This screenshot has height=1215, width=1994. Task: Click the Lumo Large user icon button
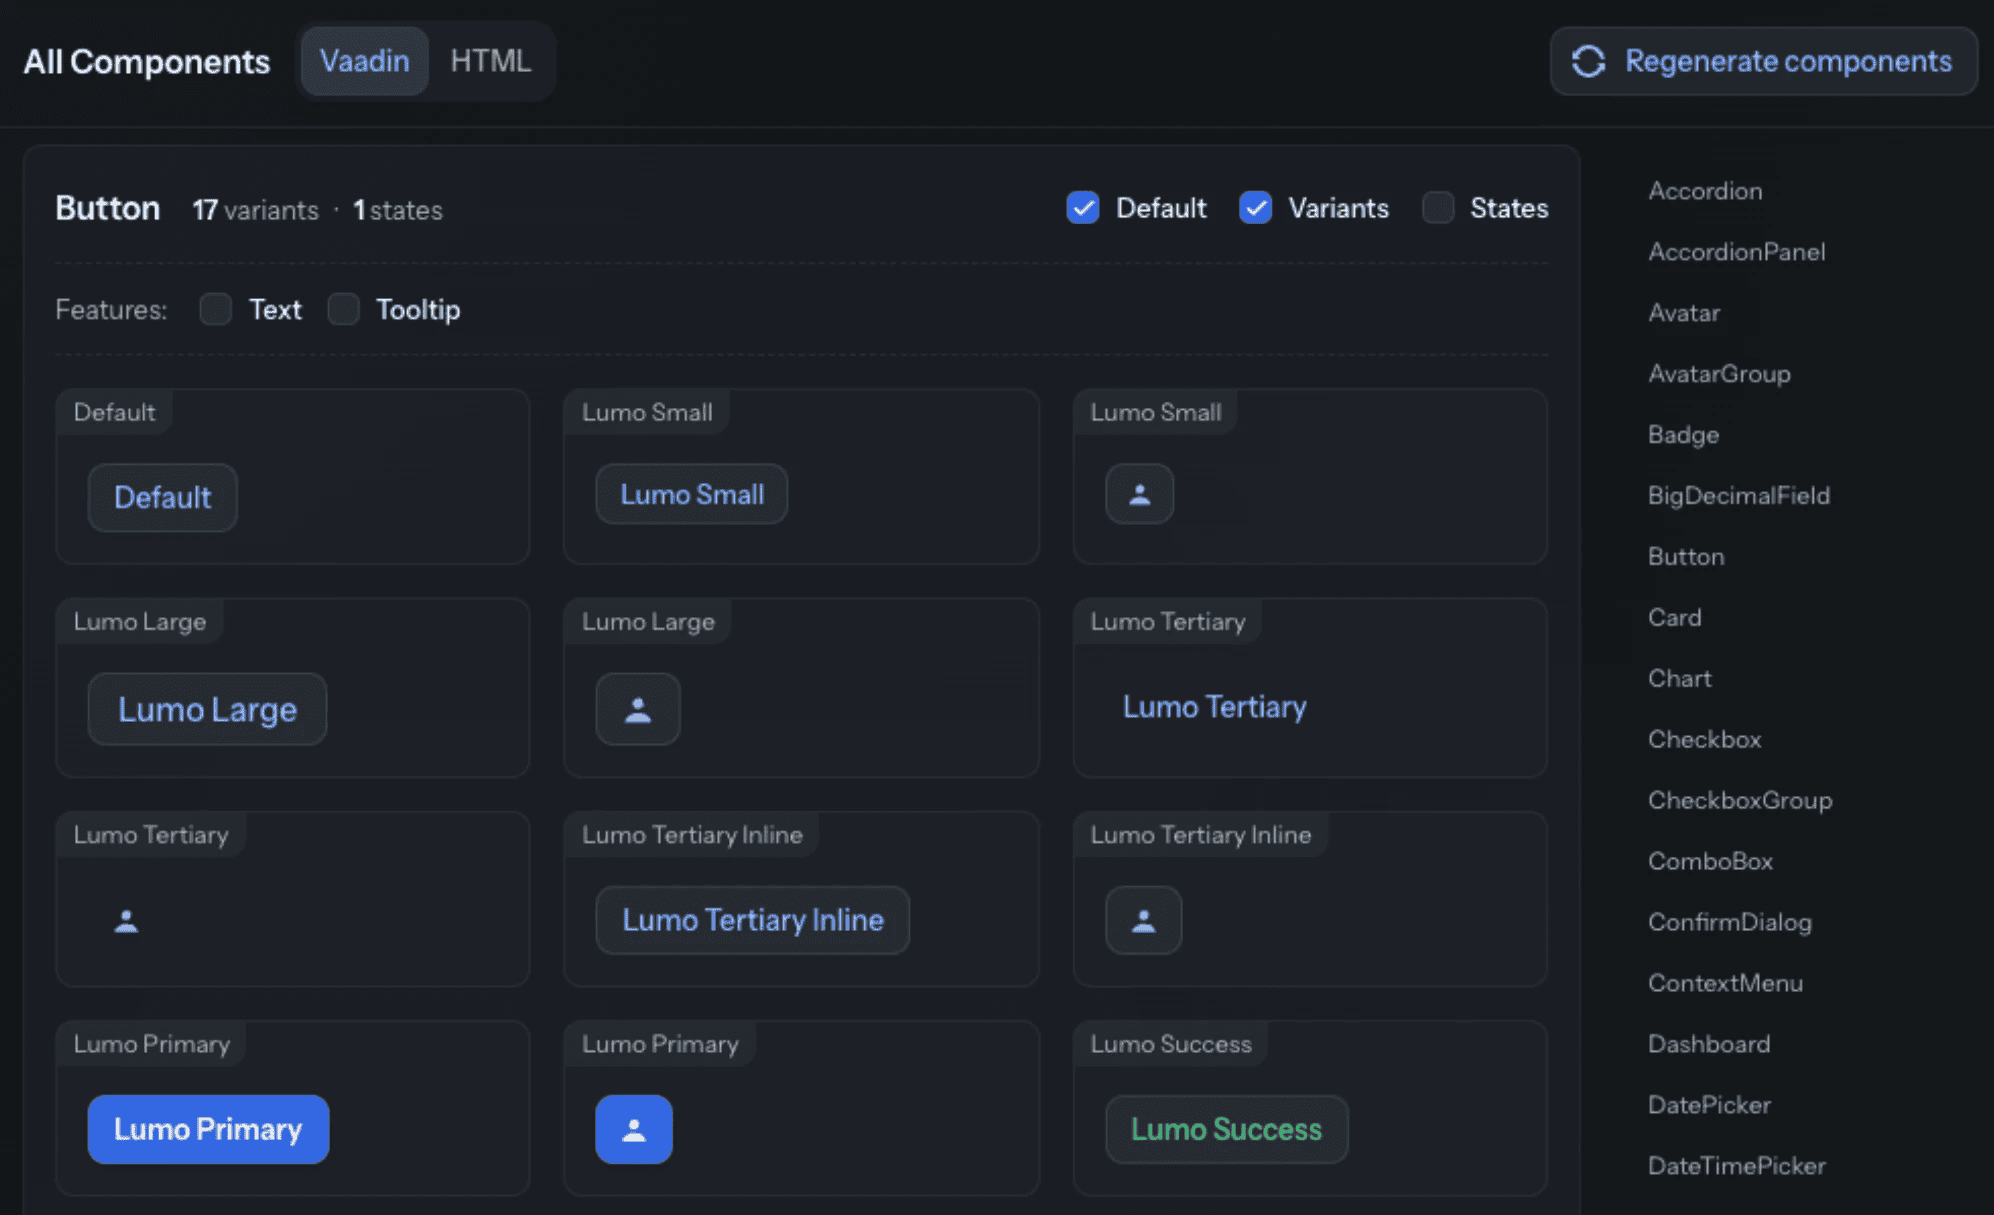point(638,709)
